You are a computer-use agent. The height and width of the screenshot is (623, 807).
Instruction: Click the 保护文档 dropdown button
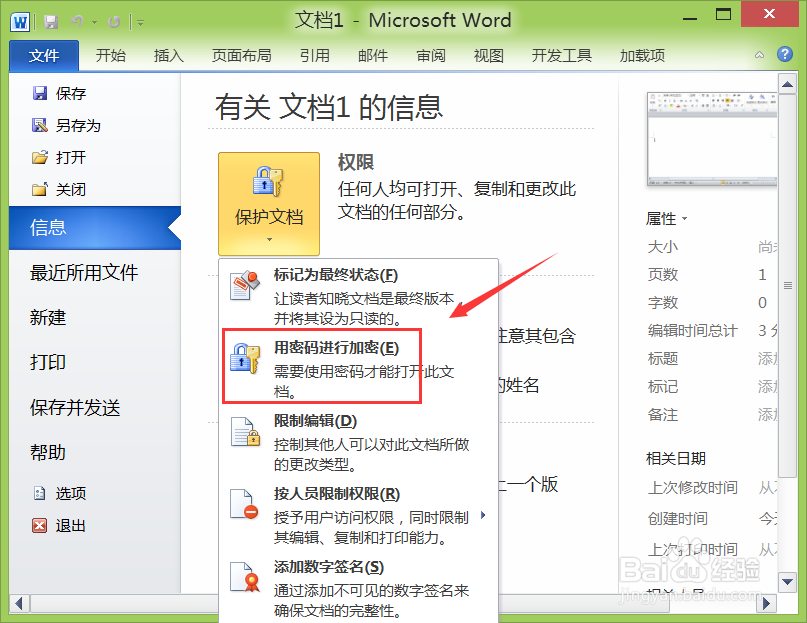tap(269, 204)
